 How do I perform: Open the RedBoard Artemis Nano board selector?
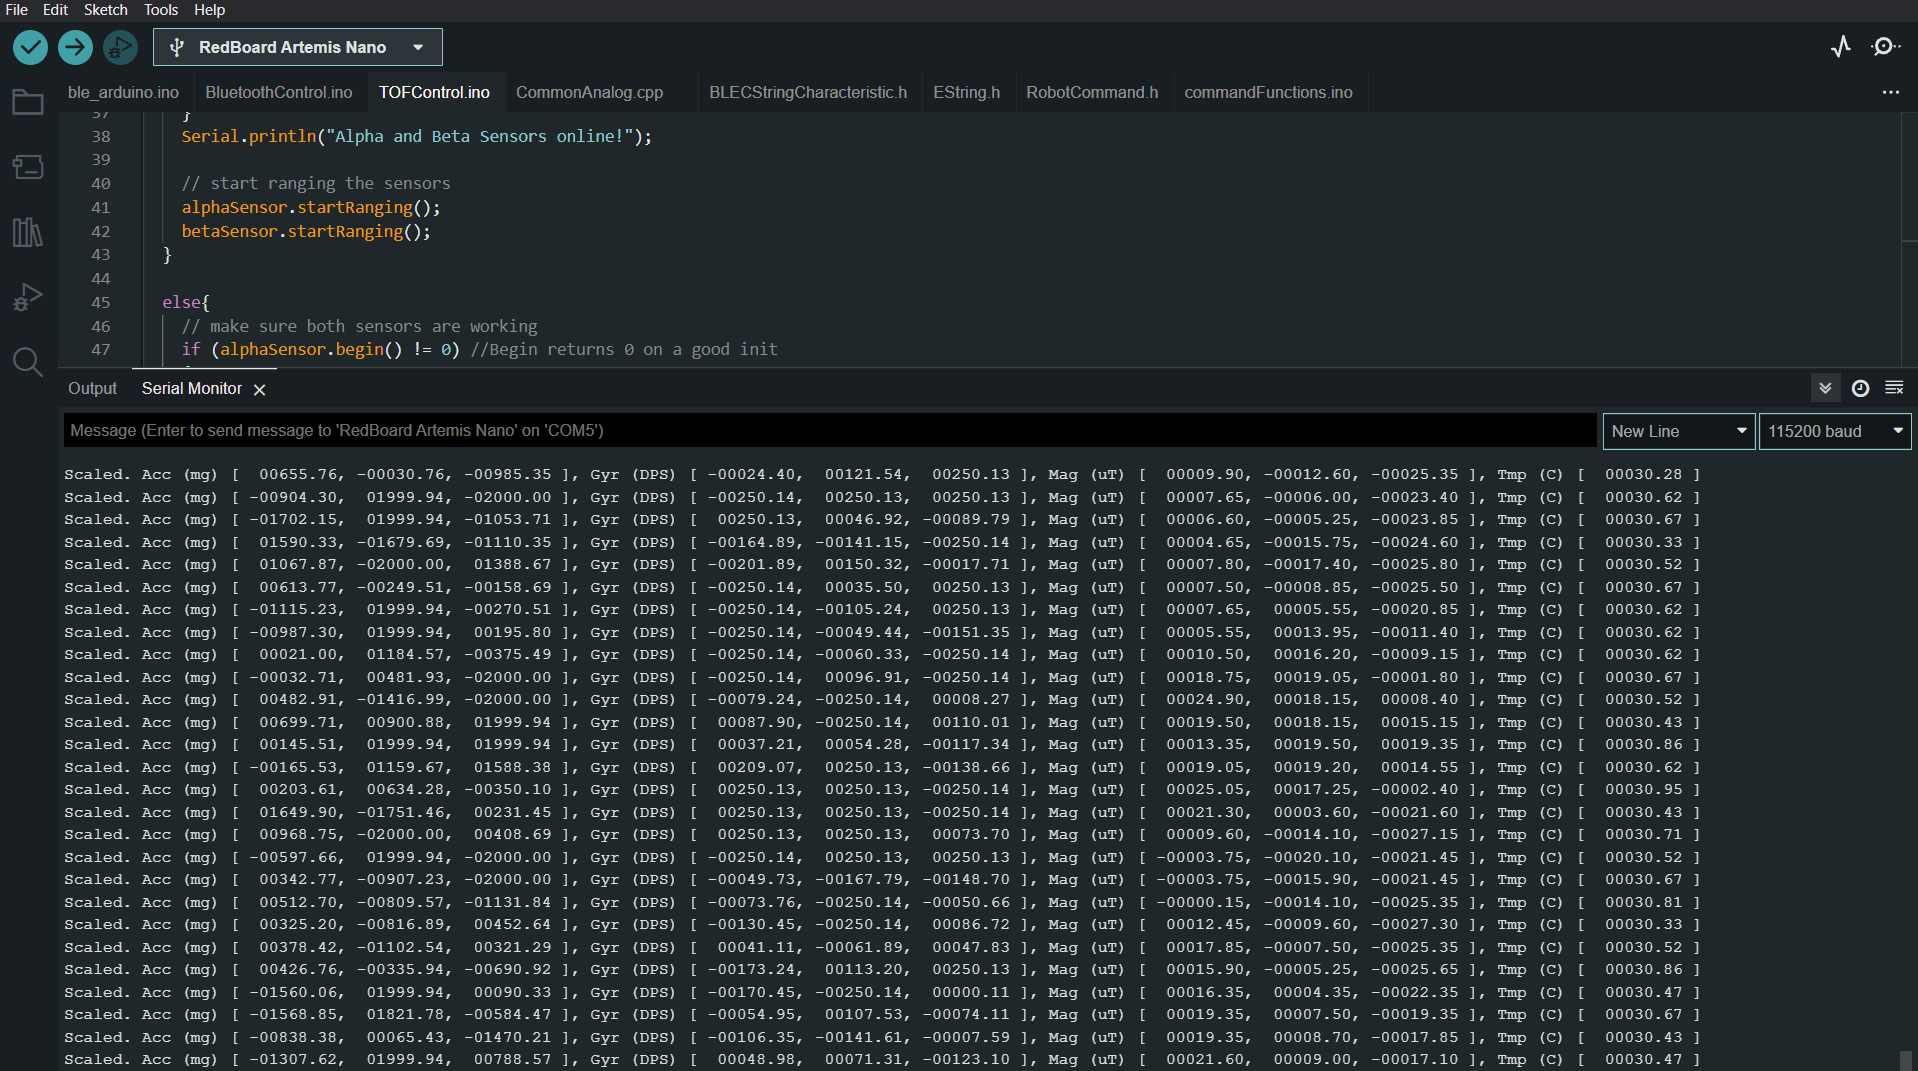coord(298,47)
